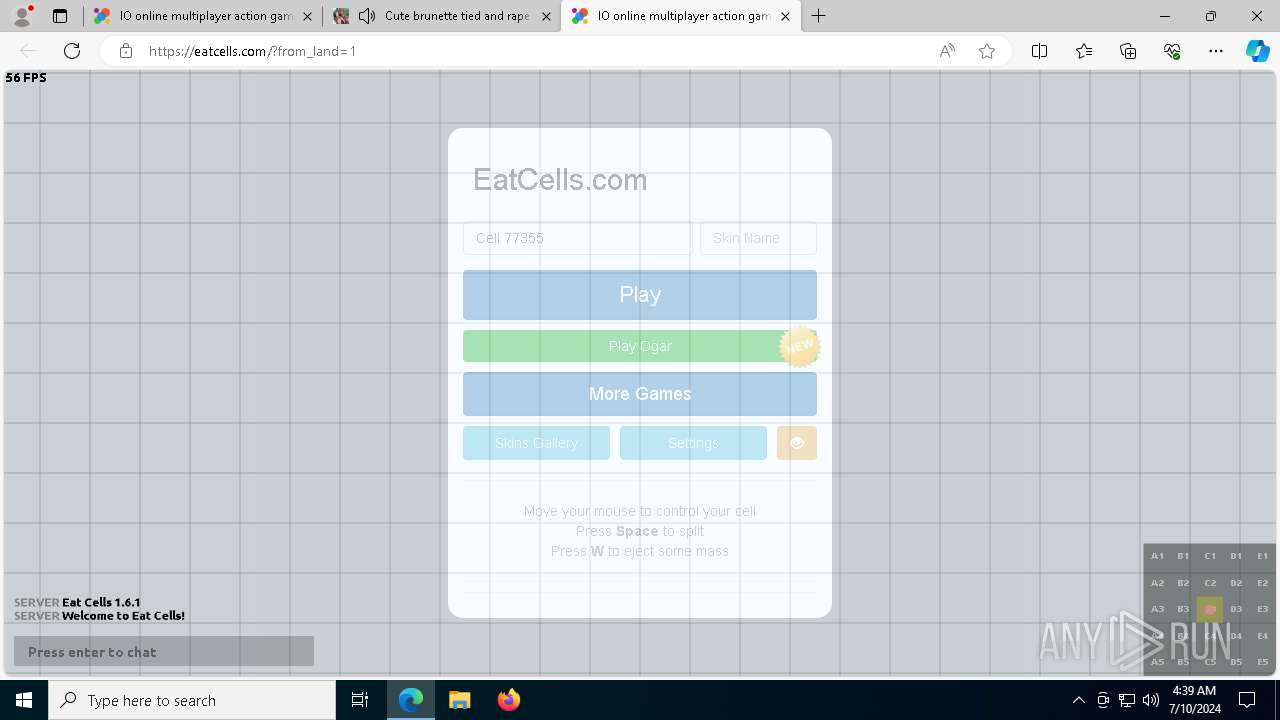Launch Firefox from taskbar
The image size is (1280, 720).
tap(508, 700)
